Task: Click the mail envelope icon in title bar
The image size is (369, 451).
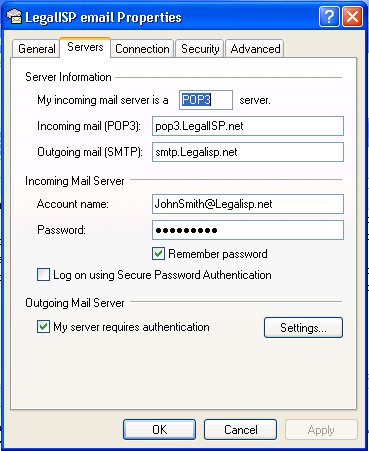Action: (14, 17)
